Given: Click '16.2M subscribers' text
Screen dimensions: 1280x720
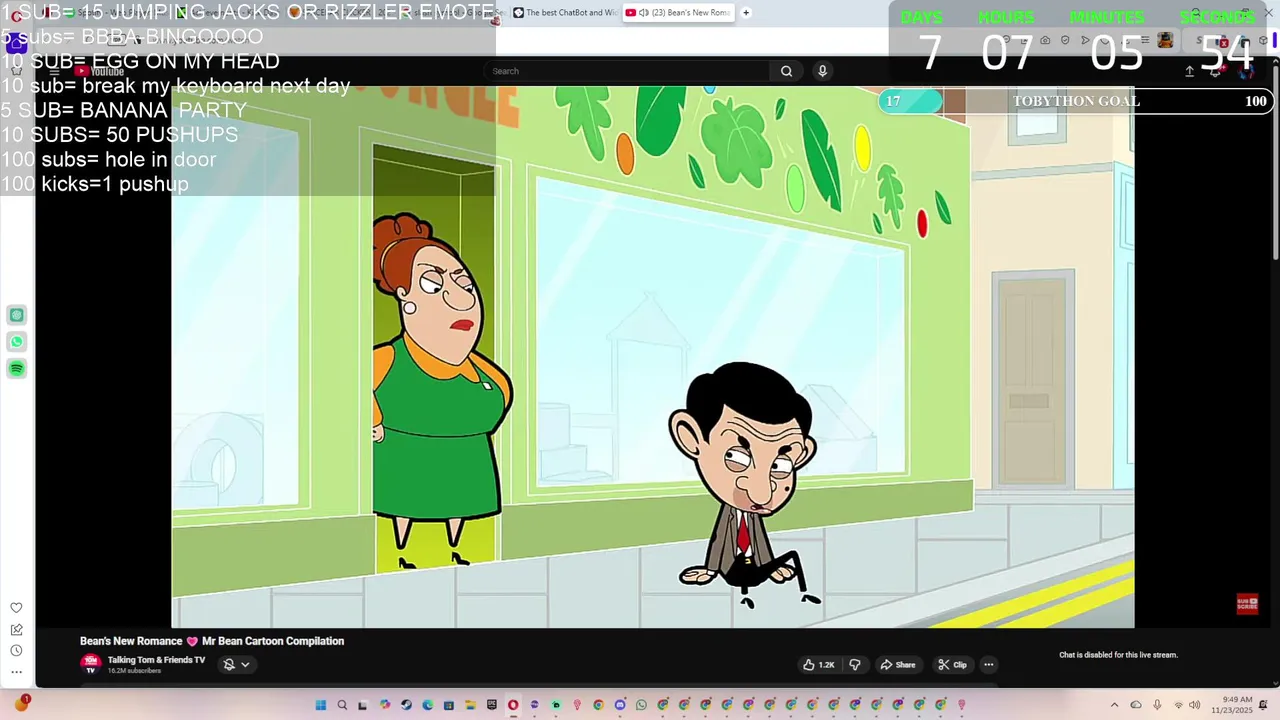Looking at the screenshot, I should coord(134,671).
